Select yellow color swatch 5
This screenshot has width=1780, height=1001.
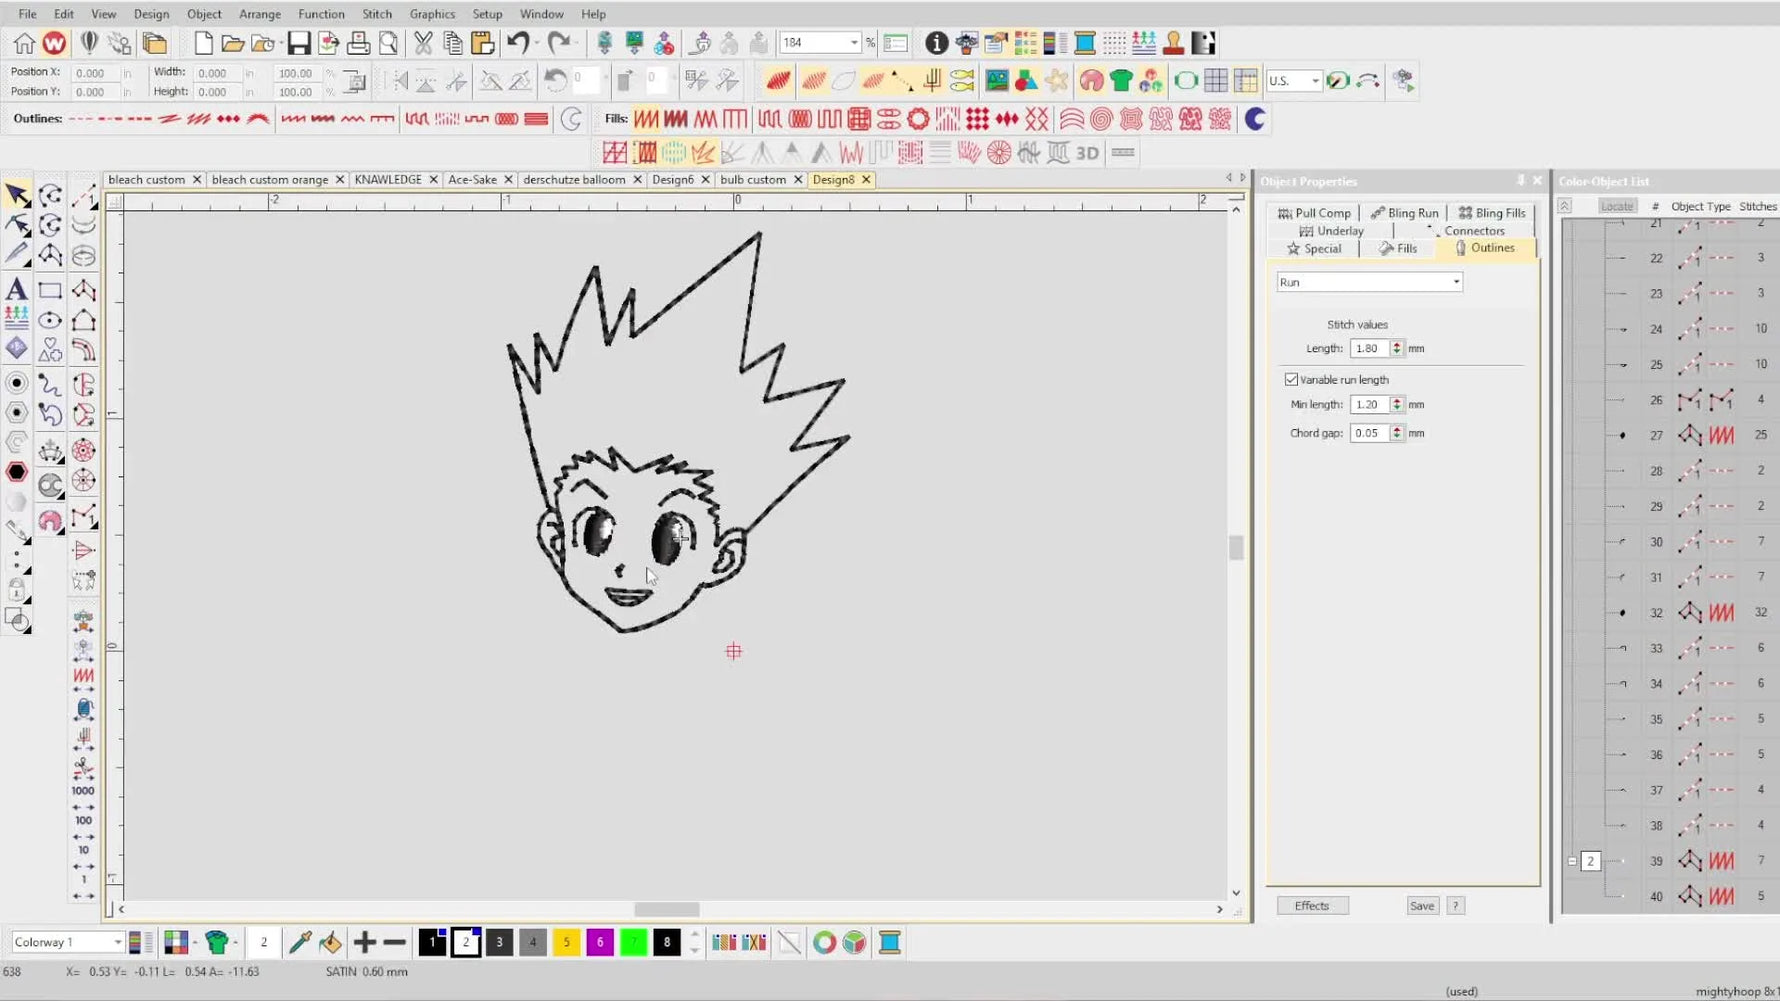tap(566, 942)
